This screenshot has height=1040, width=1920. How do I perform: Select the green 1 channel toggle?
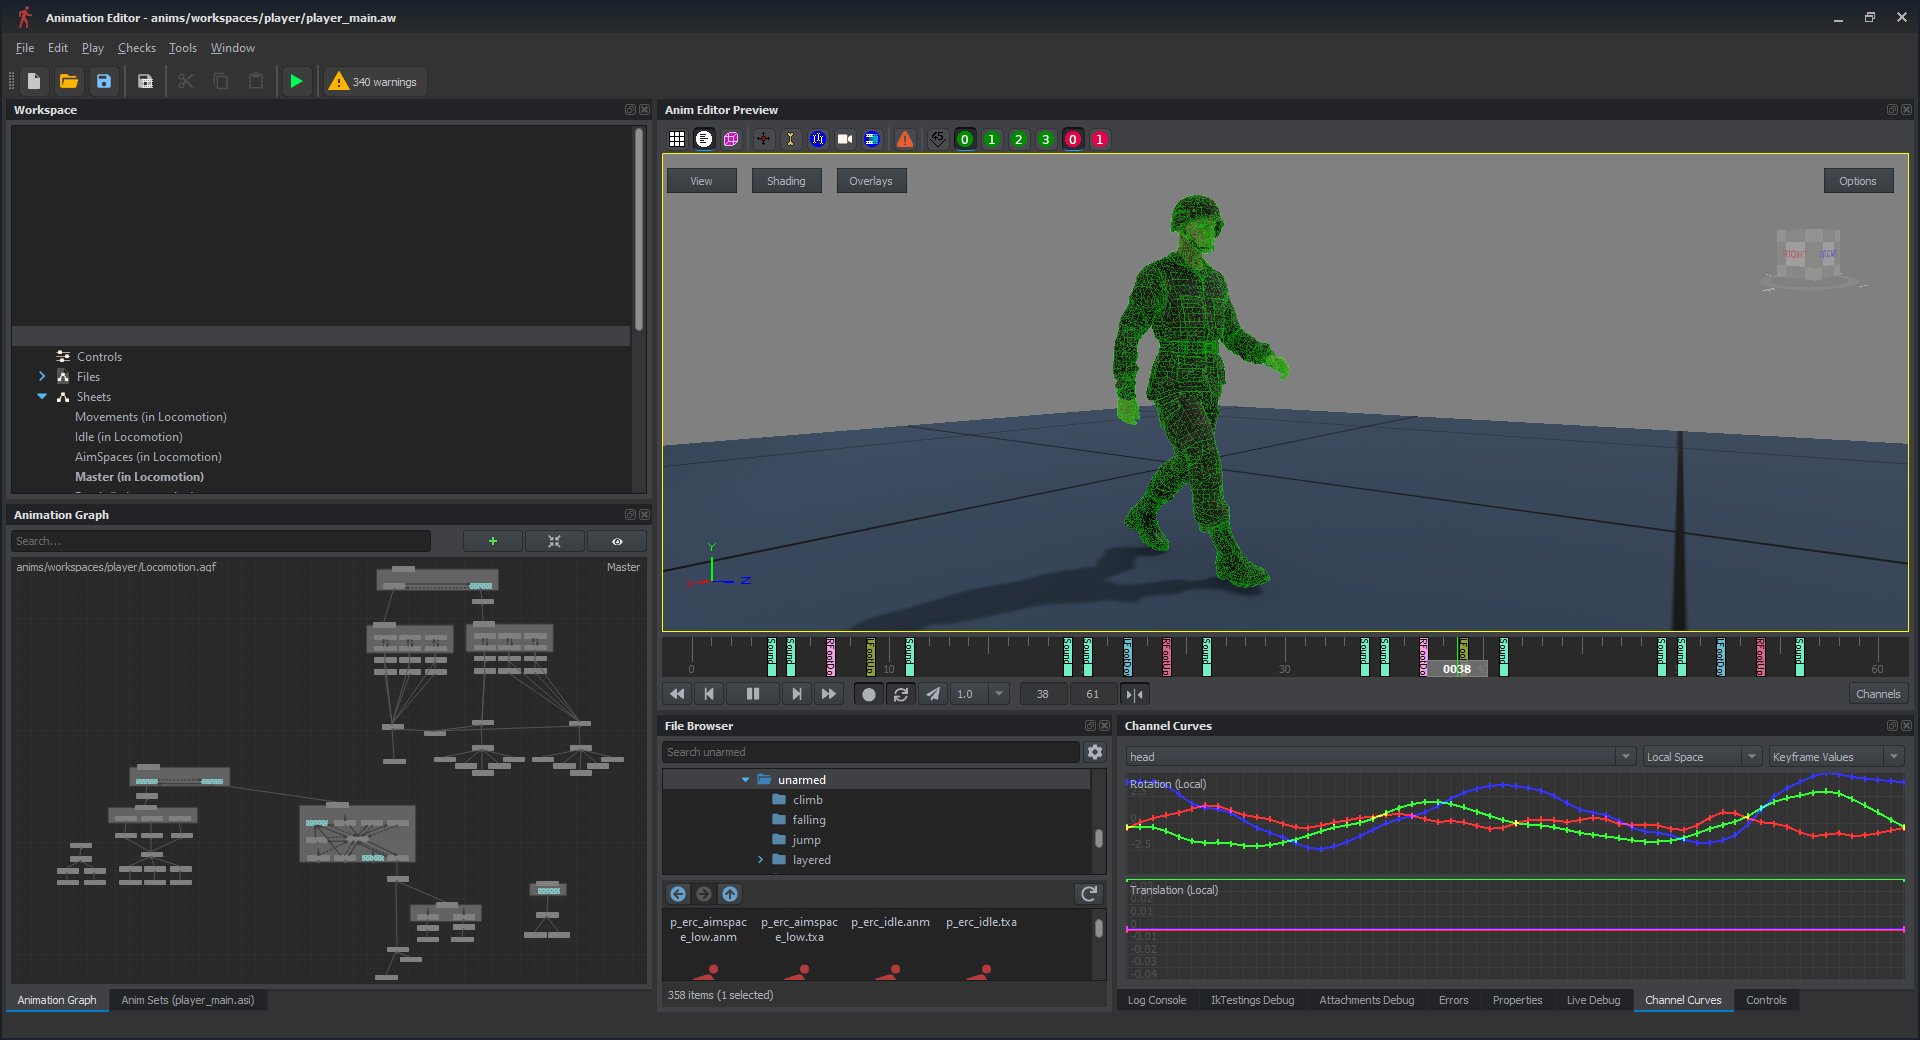click(991, 139)
